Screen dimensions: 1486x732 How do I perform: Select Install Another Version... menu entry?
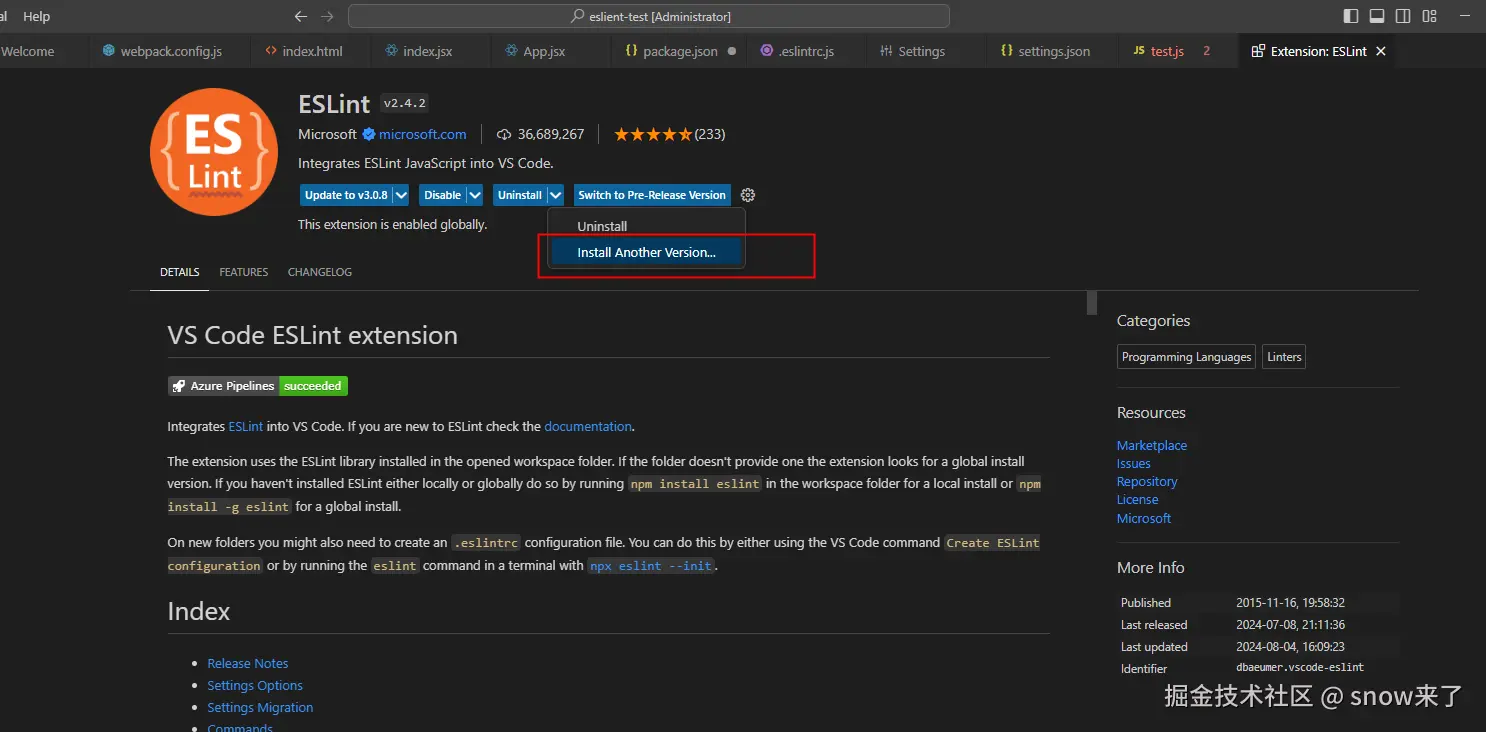(x=646, y=253)
